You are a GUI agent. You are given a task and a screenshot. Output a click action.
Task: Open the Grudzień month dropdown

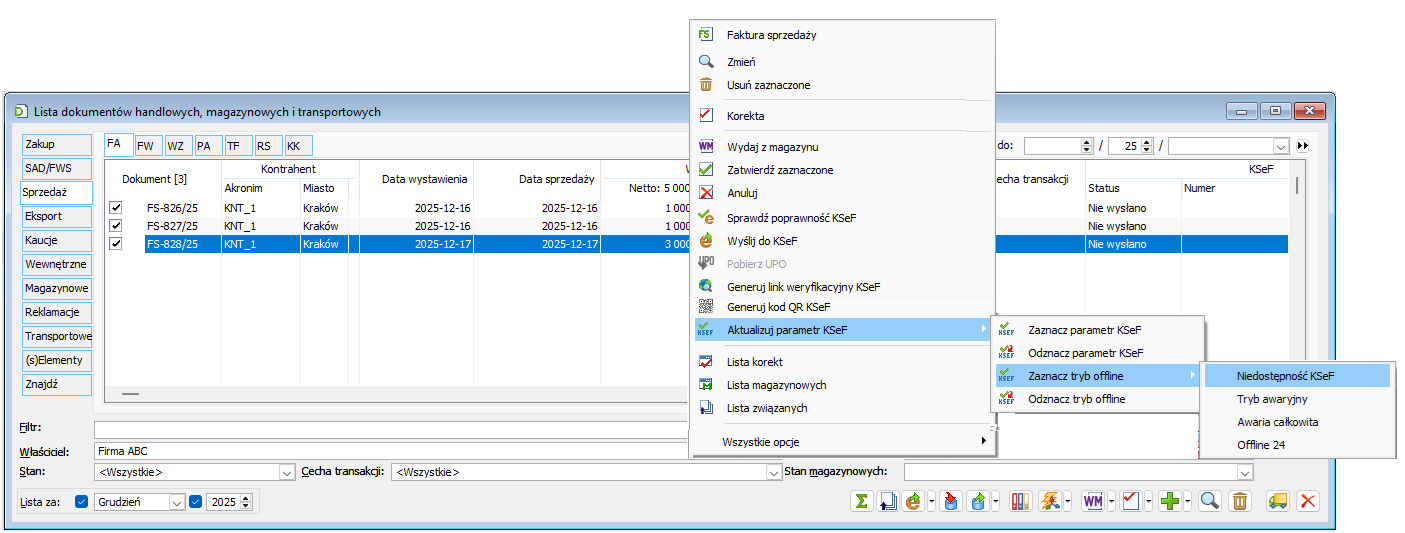177,502
